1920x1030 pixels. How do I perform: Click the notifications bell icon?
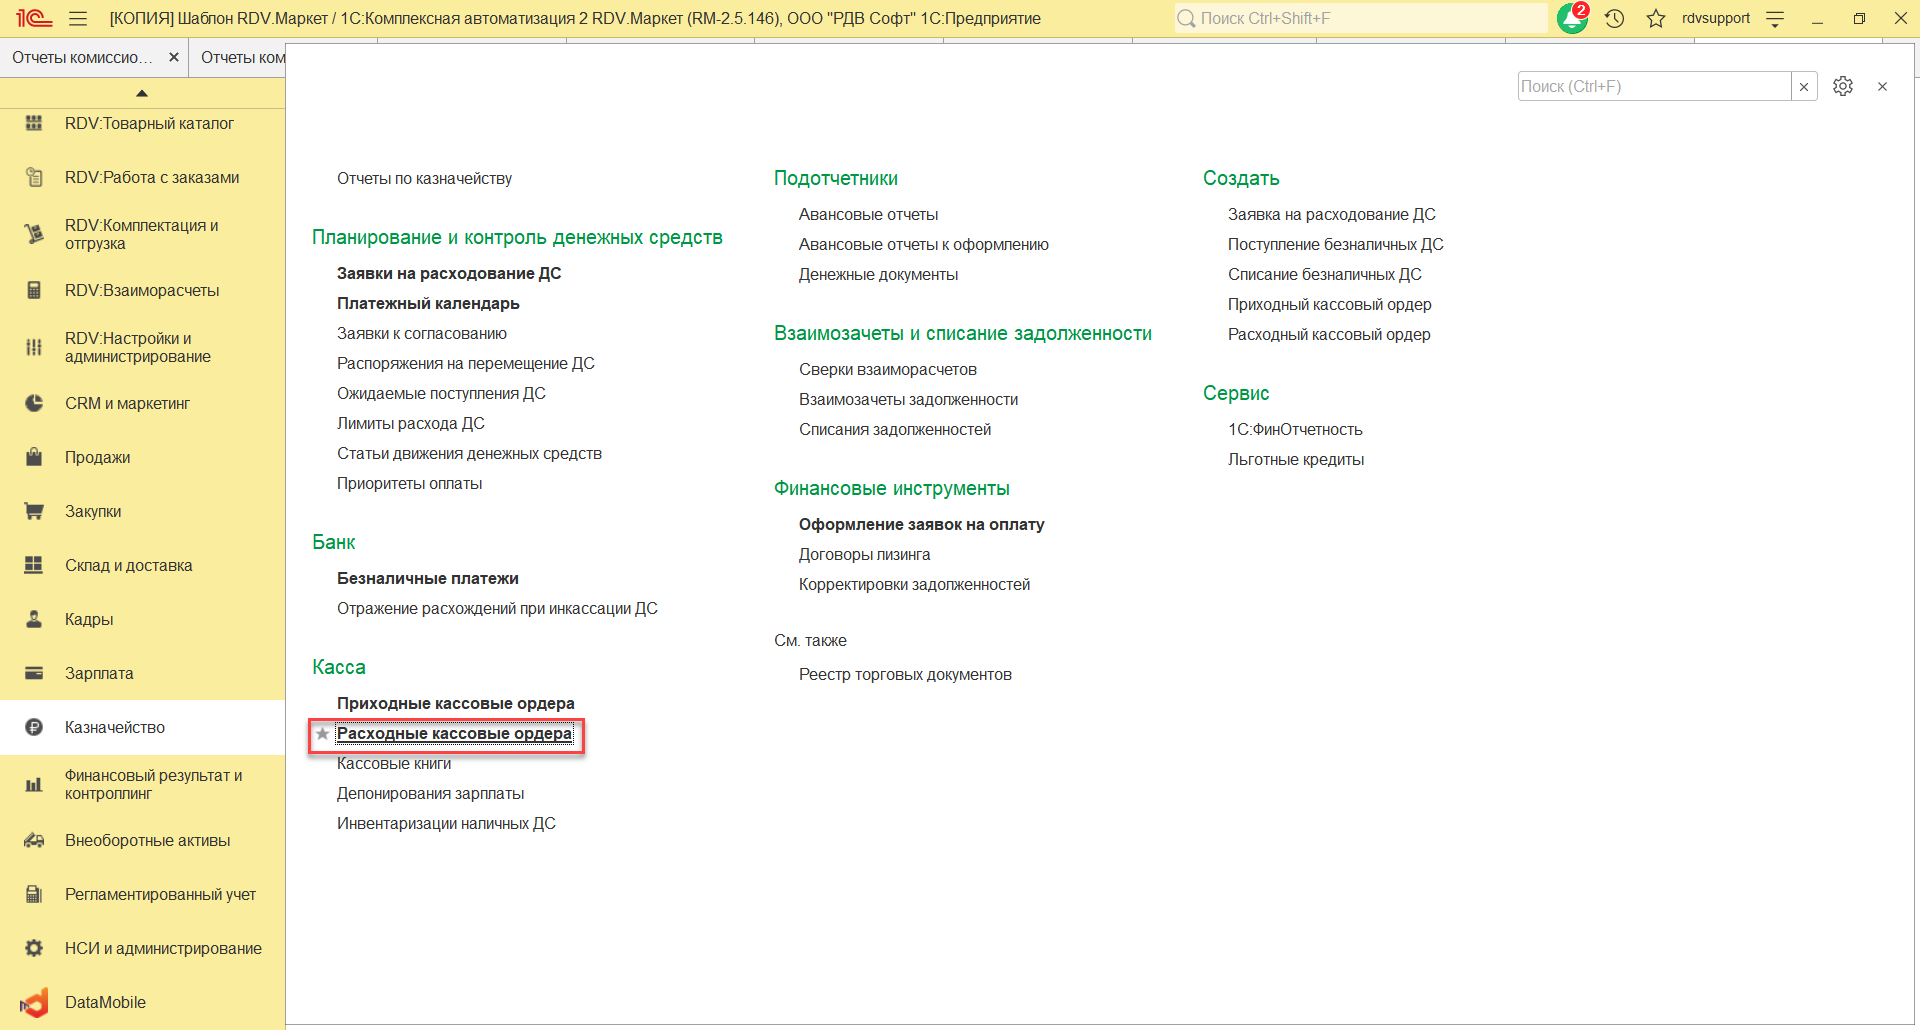point(1572,19)
